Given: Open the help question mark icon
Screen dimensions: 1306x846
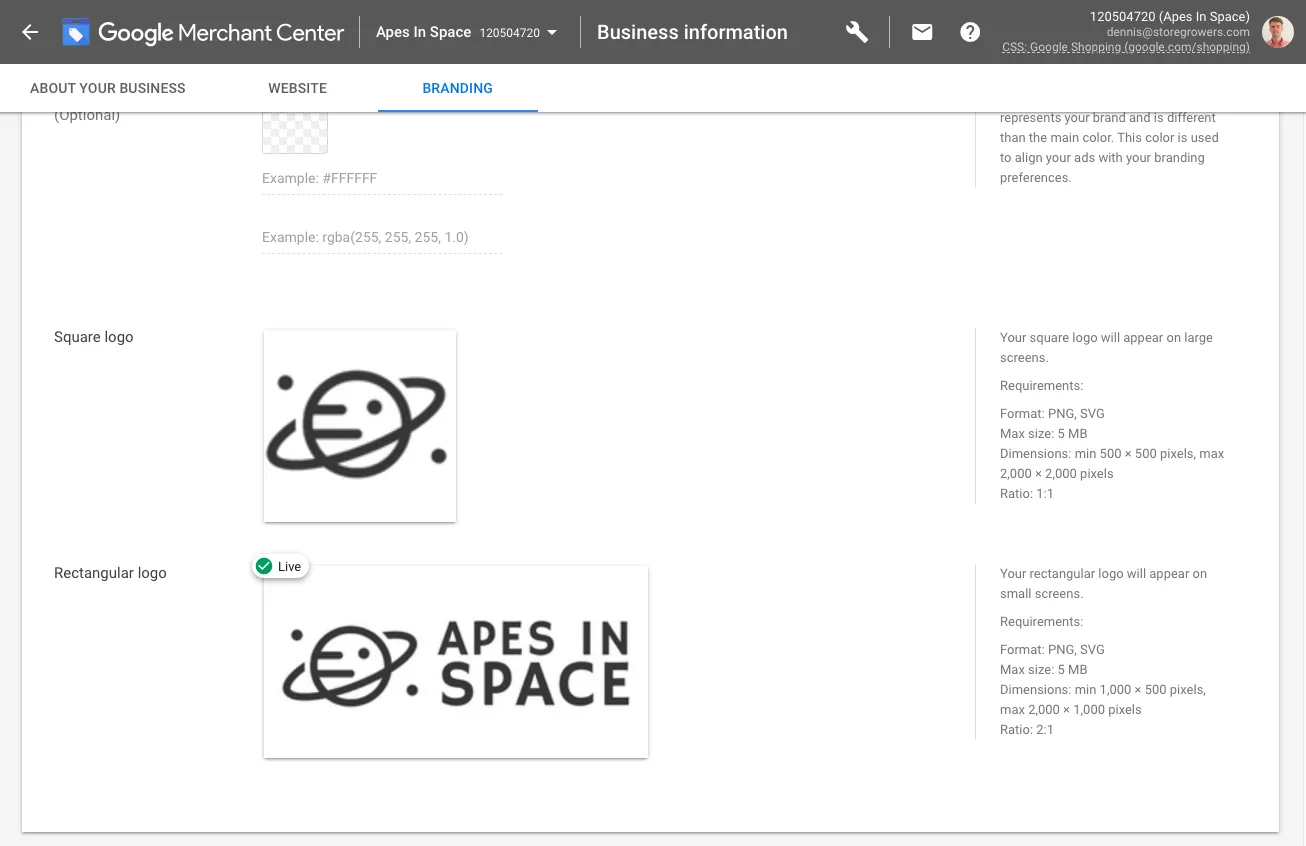Looking at the screenshot, I should (x=970, y=32).
